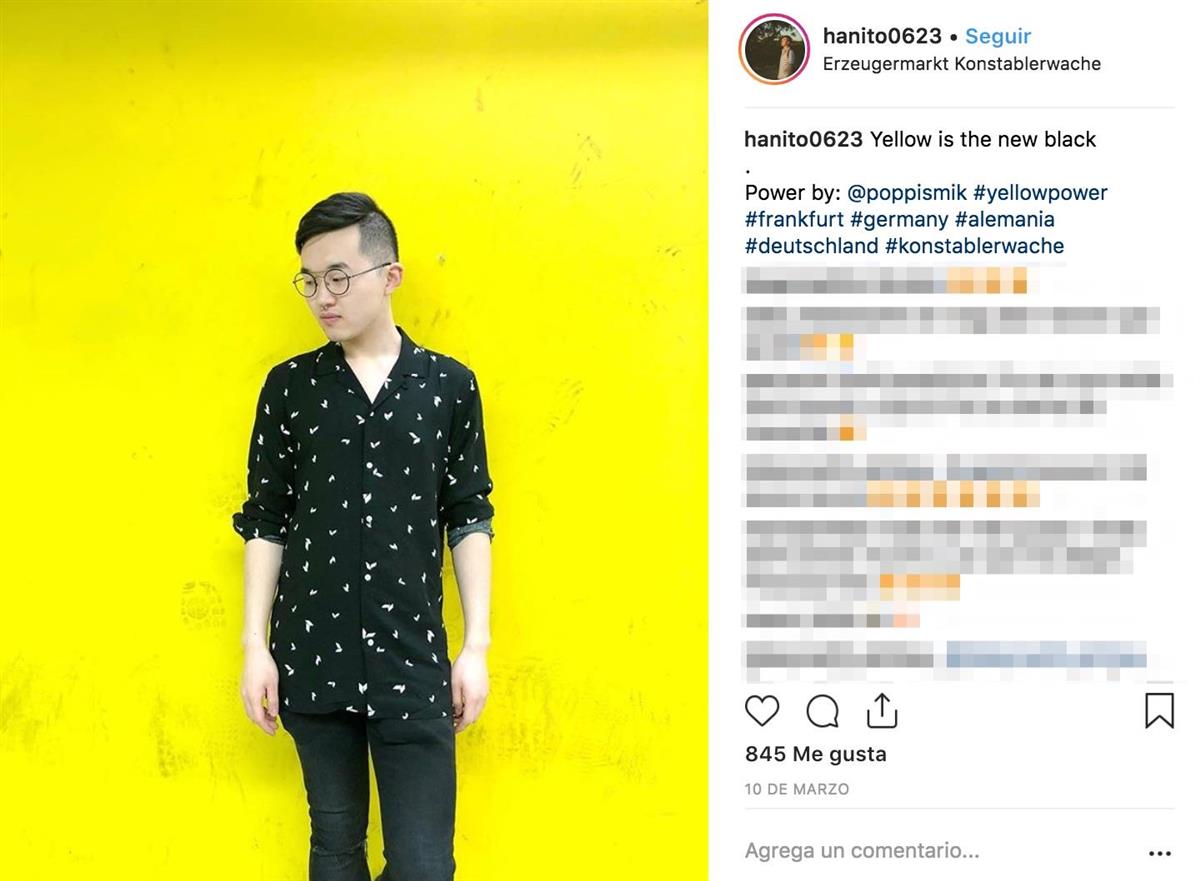Open the hanito0623 profile picture
The height and width of the screenshot is (881, 1200).
[x=775, y=48]
